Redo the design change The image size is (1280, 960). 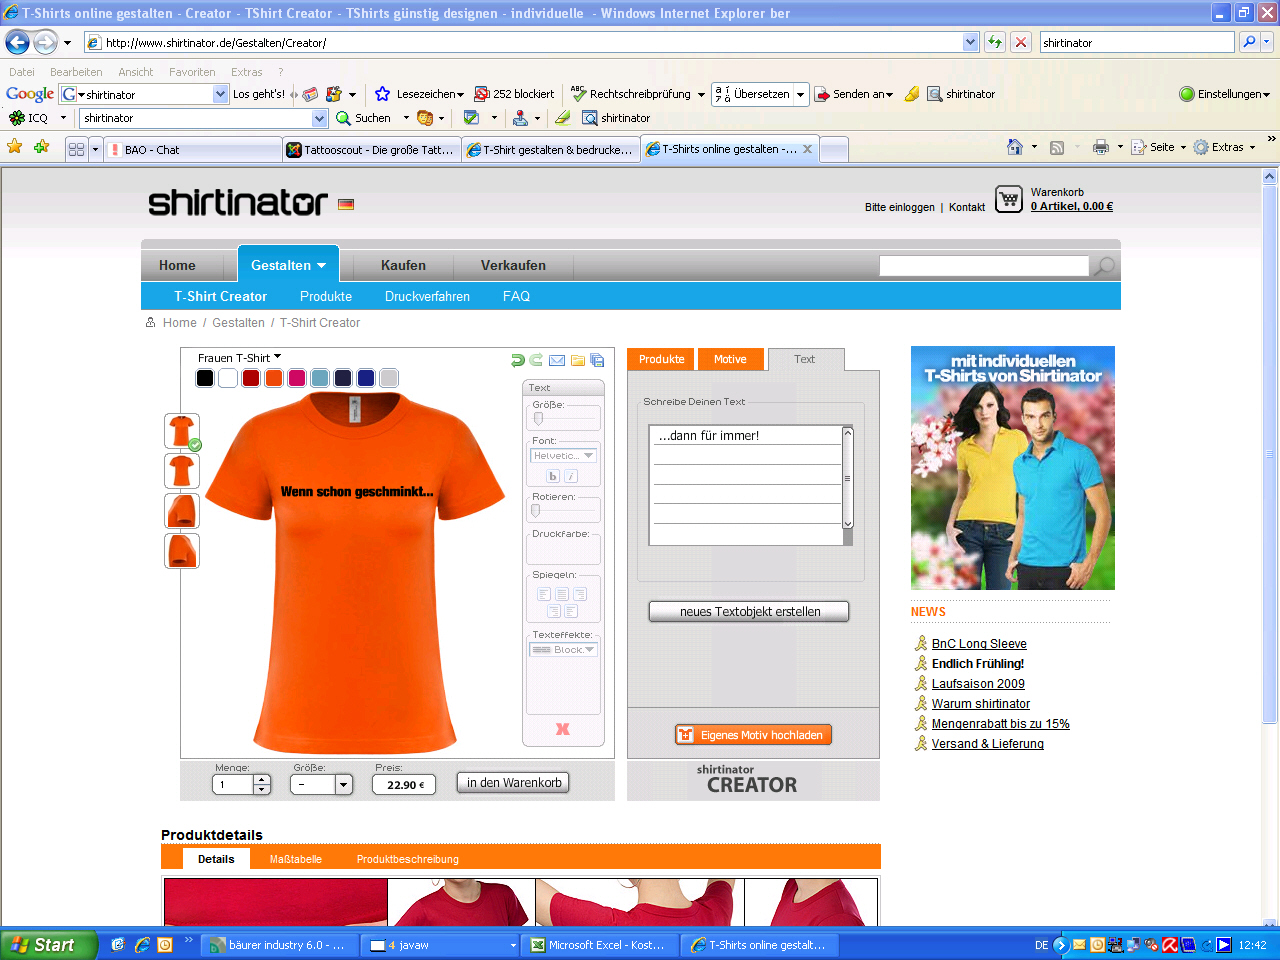coord(536,360)
